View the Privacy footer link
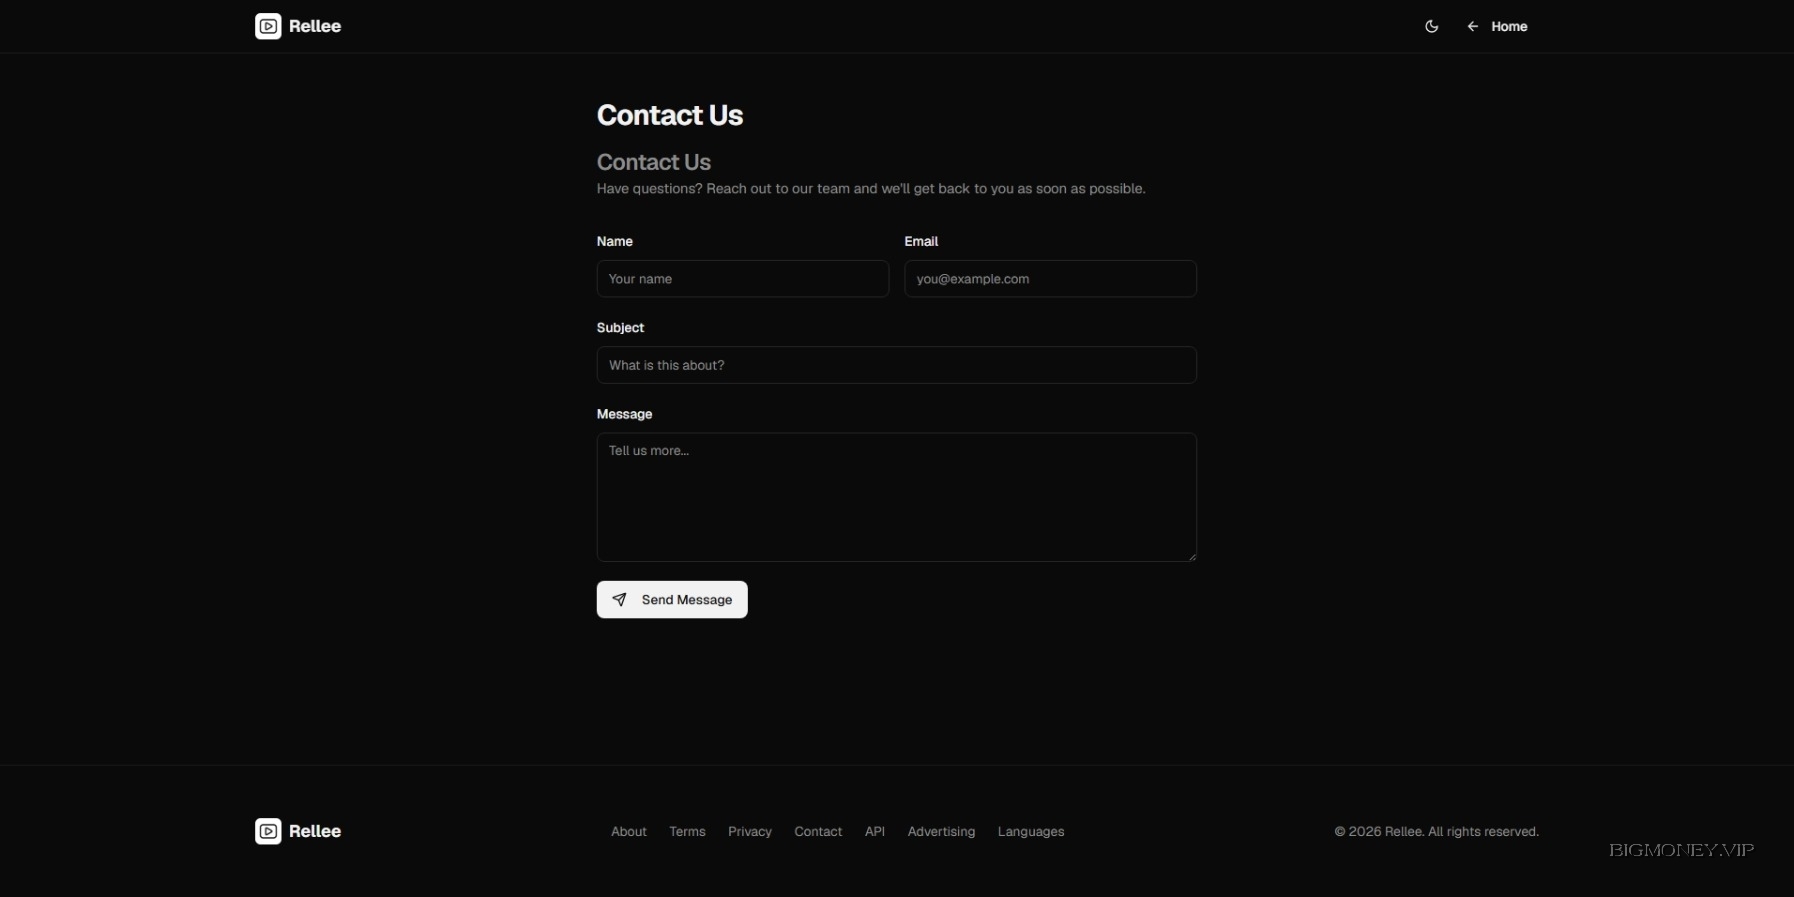Screen dimensions: 1794x897 [x=749, y=831]
